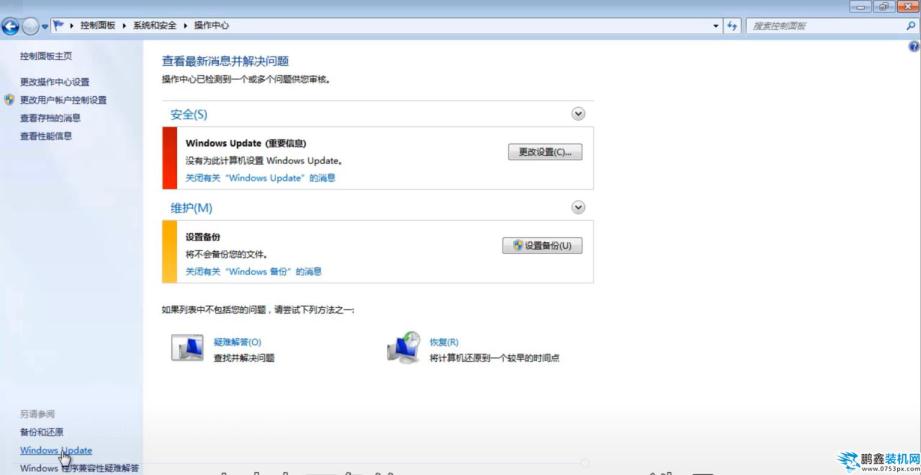
Task: Click the 设置备份(U) button
Action: [542, 245]
